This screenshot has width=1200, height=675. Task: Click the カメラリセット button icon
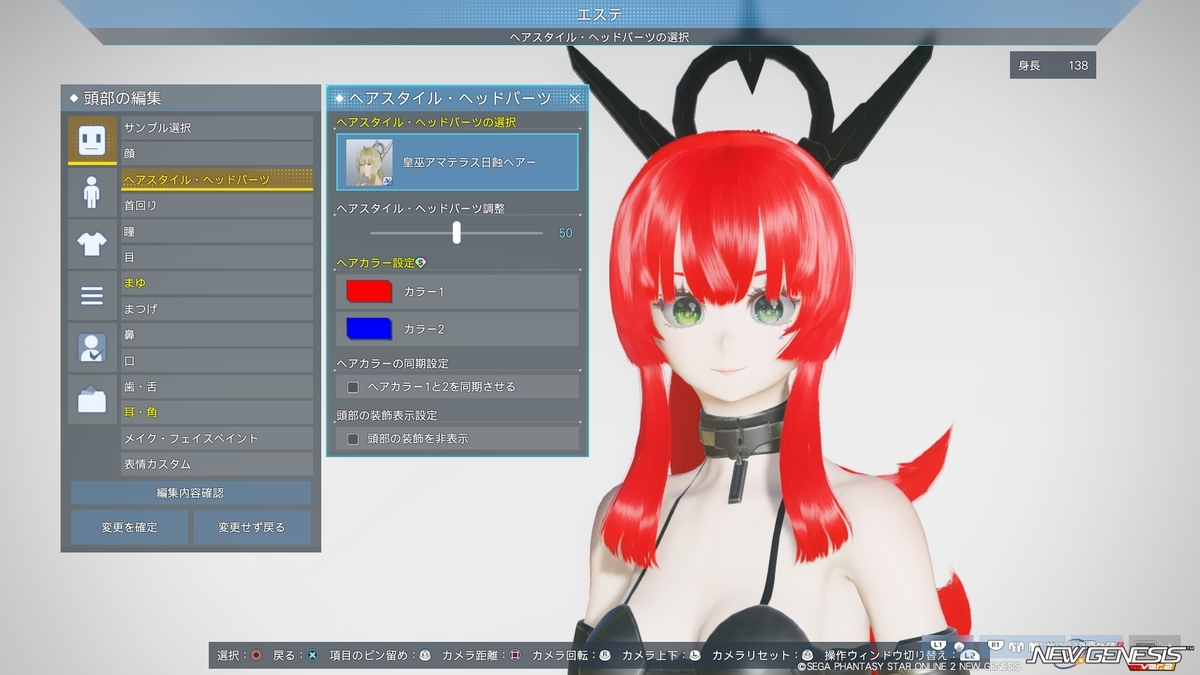point(806,655)
